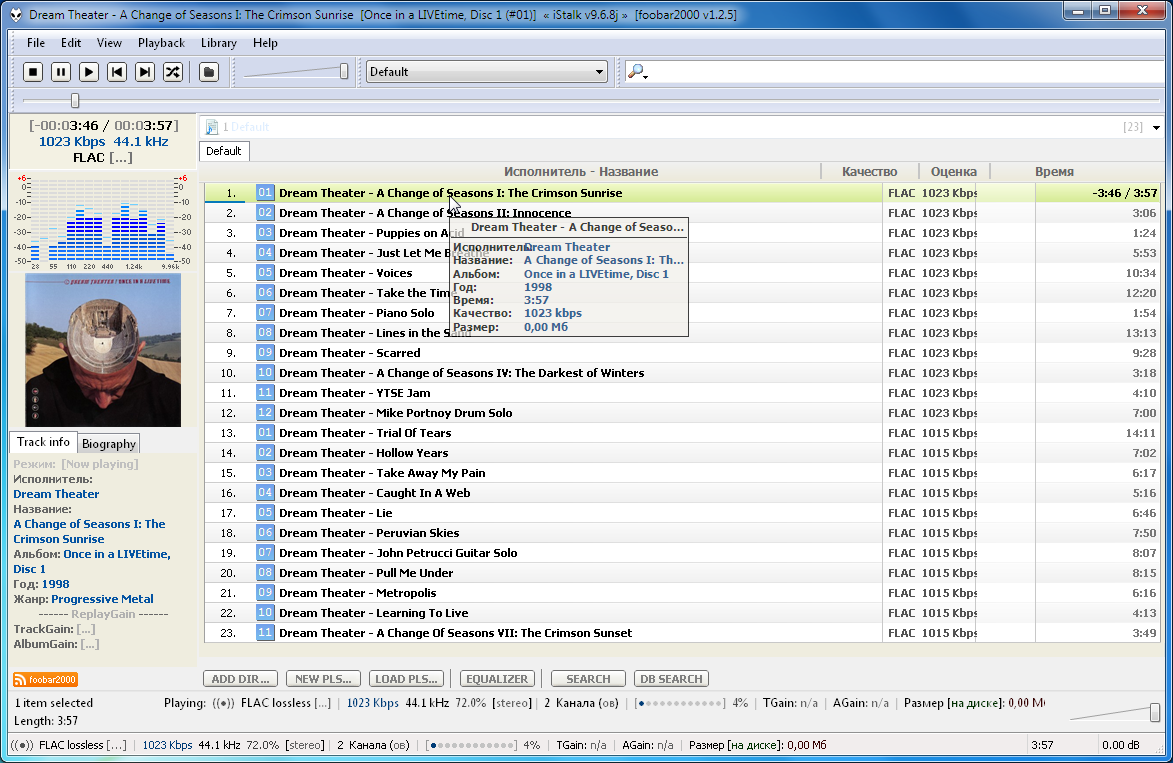Open the Library menu
Image resolution: width=1173 pixels, height=763 pixels.
point(218,43)
